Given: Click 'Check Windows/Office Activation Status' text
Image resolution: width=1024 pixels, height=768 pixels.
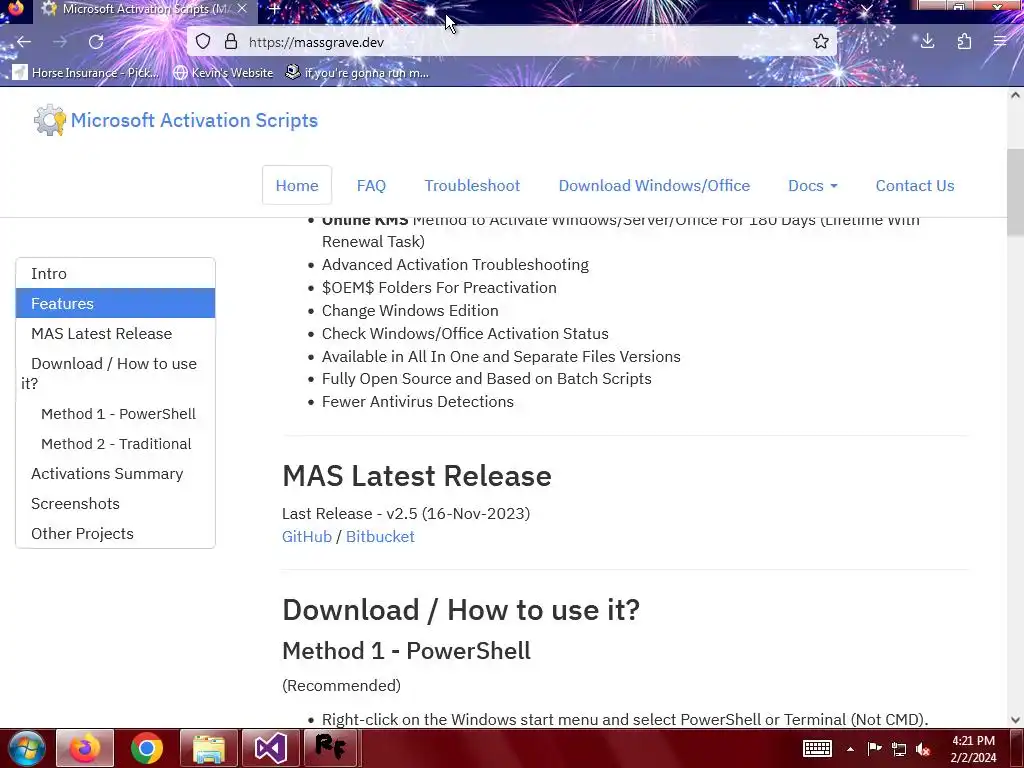Looking at the screenshot, I should coord(465,334).
